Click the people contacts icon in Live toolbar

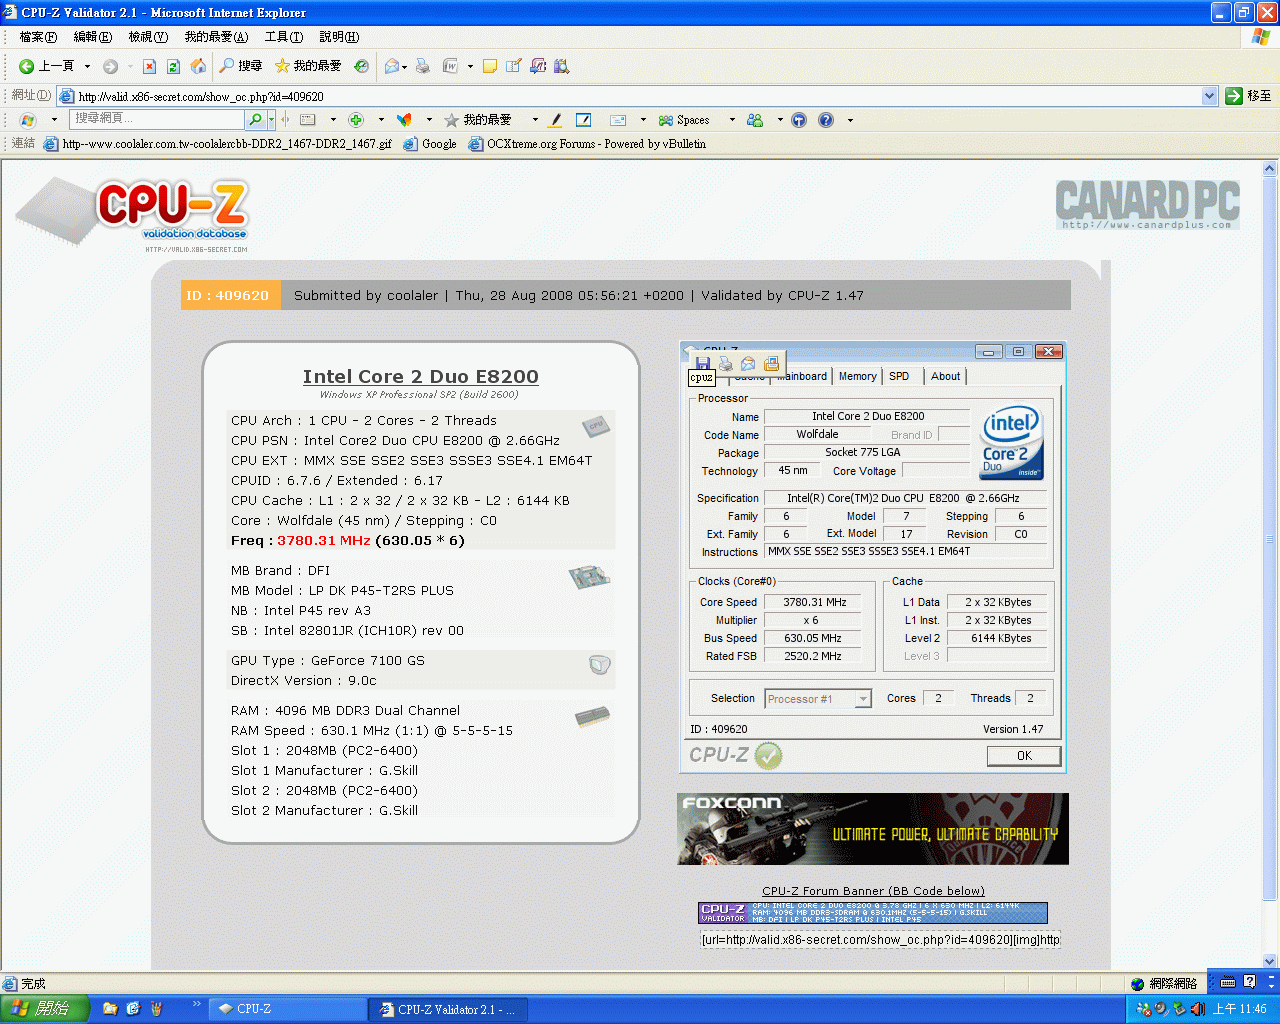click(755, 120)
